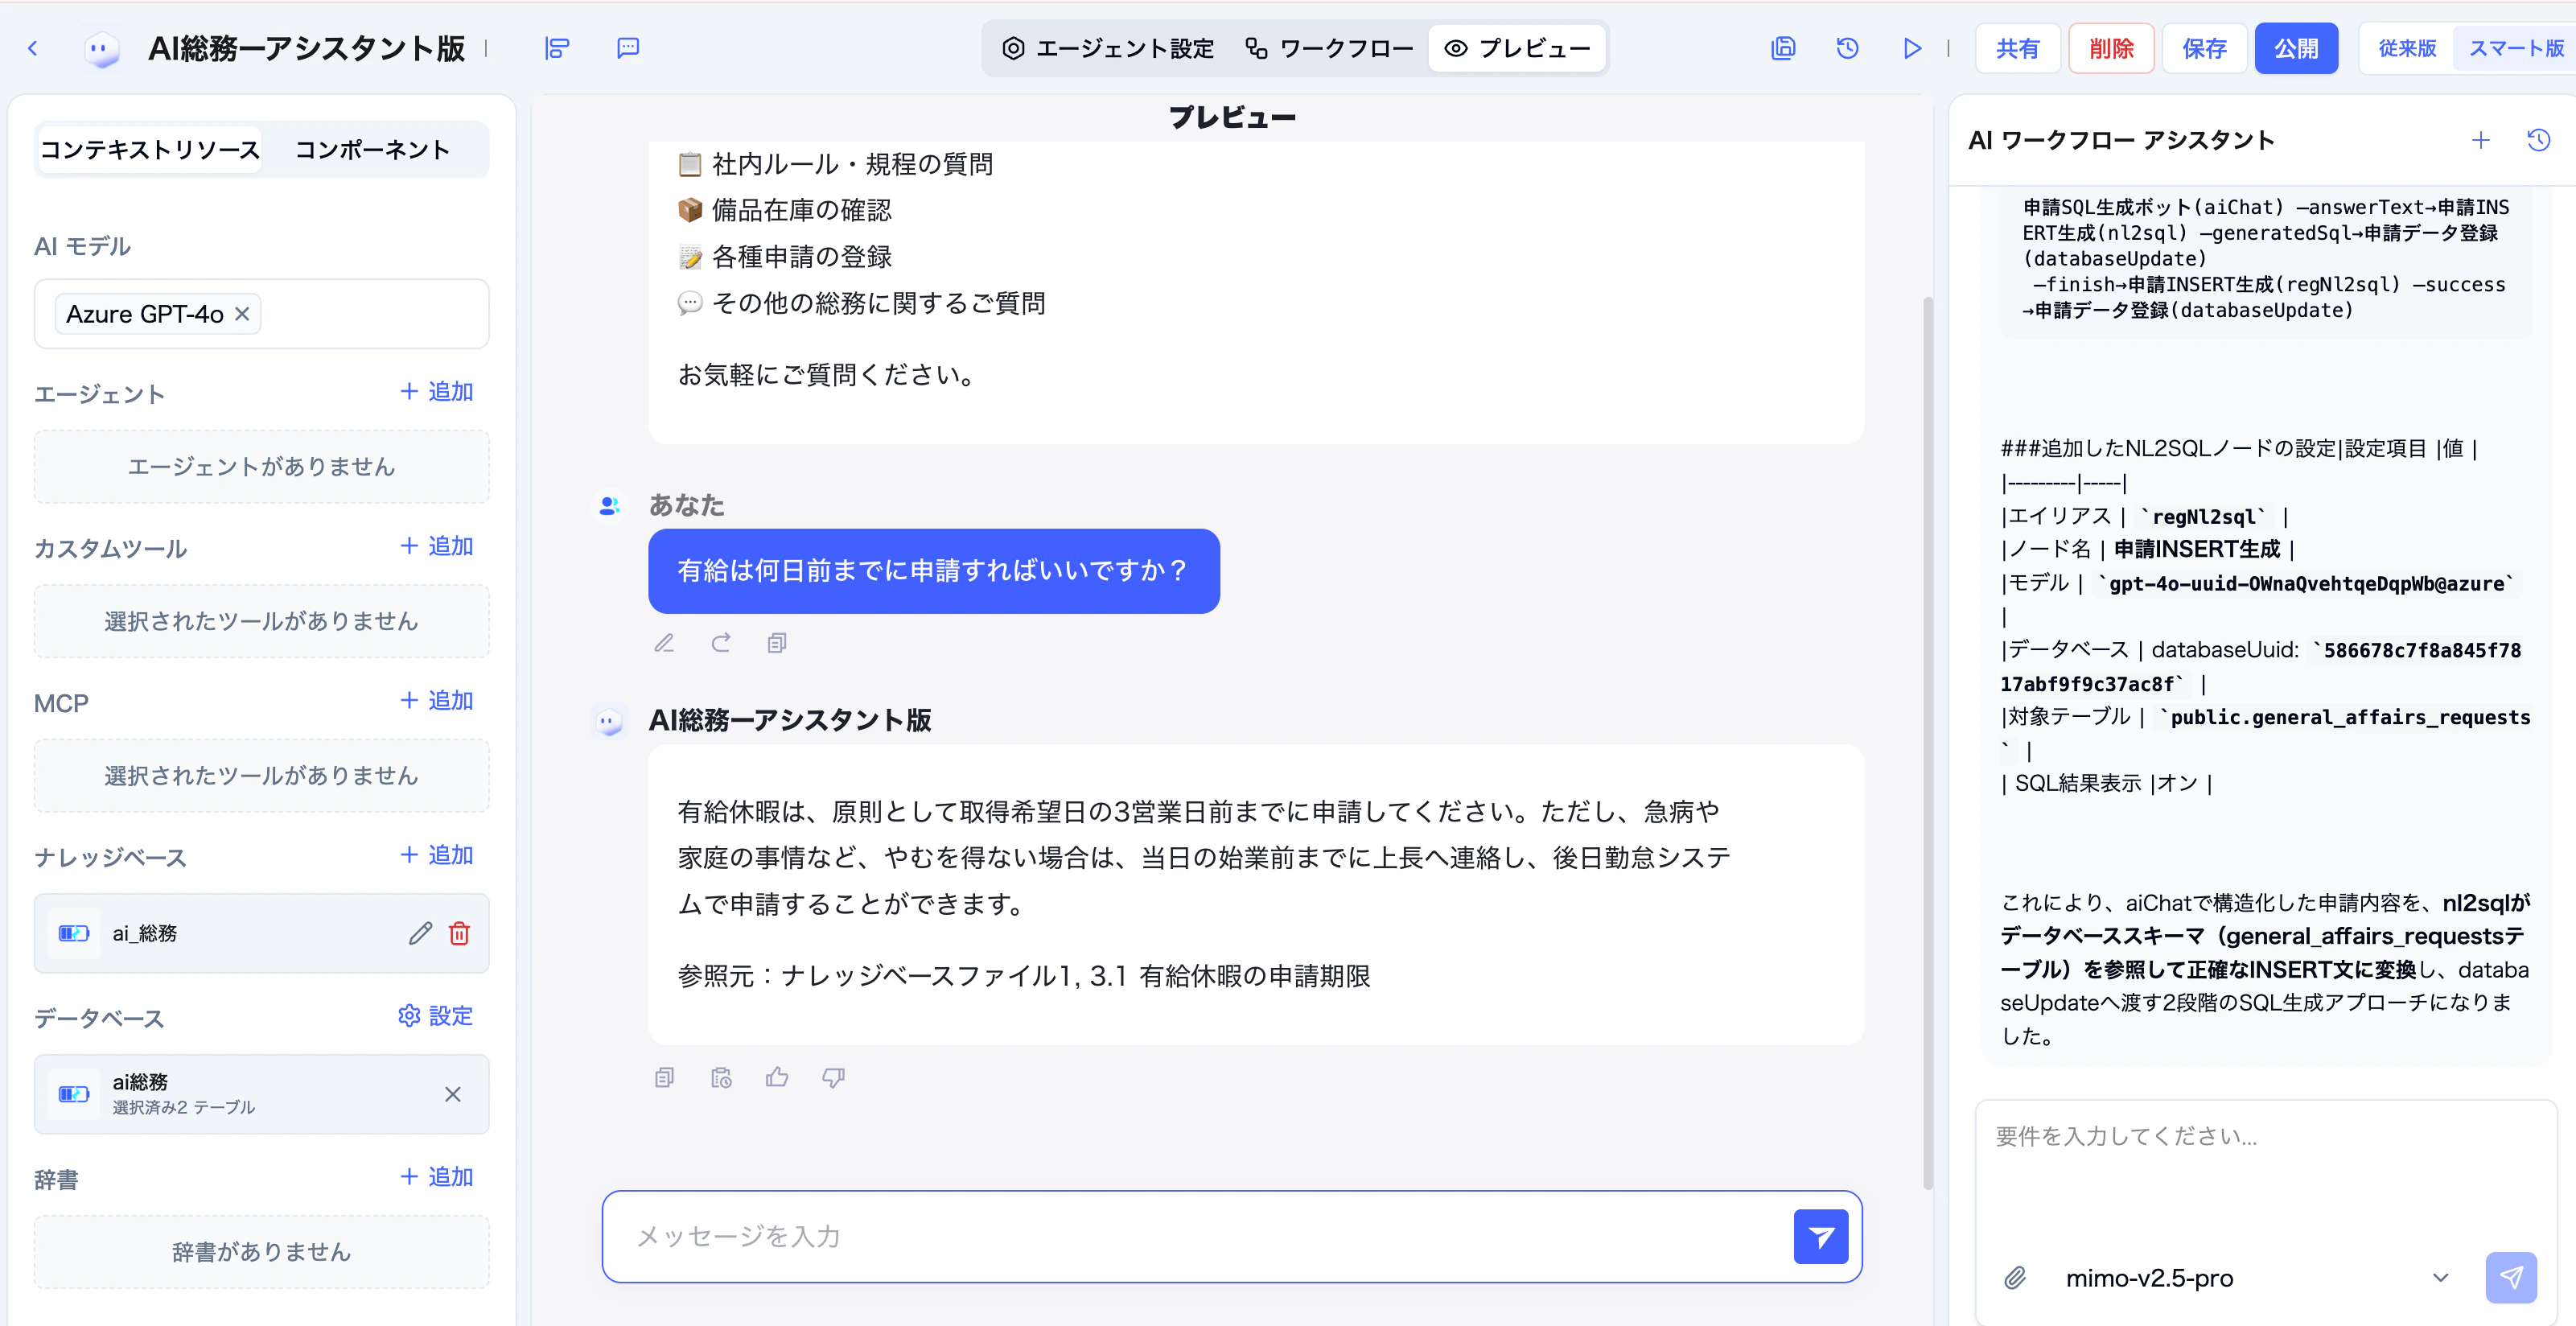Open the ワークフロー tab
Screen dimensions: 2576x1326
1329,48
